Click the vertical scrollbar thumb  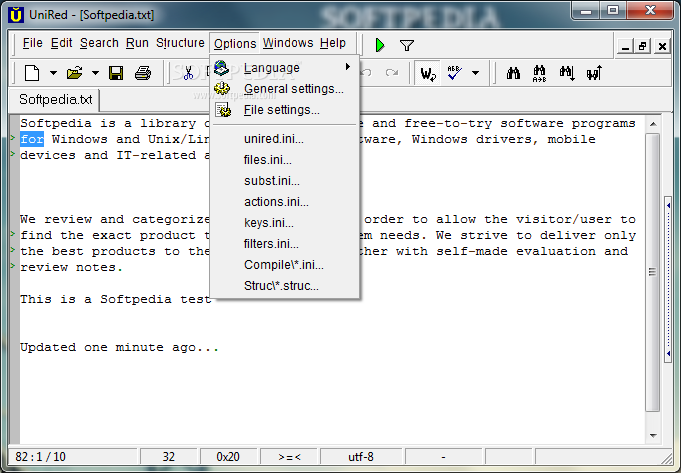[652, 272]
